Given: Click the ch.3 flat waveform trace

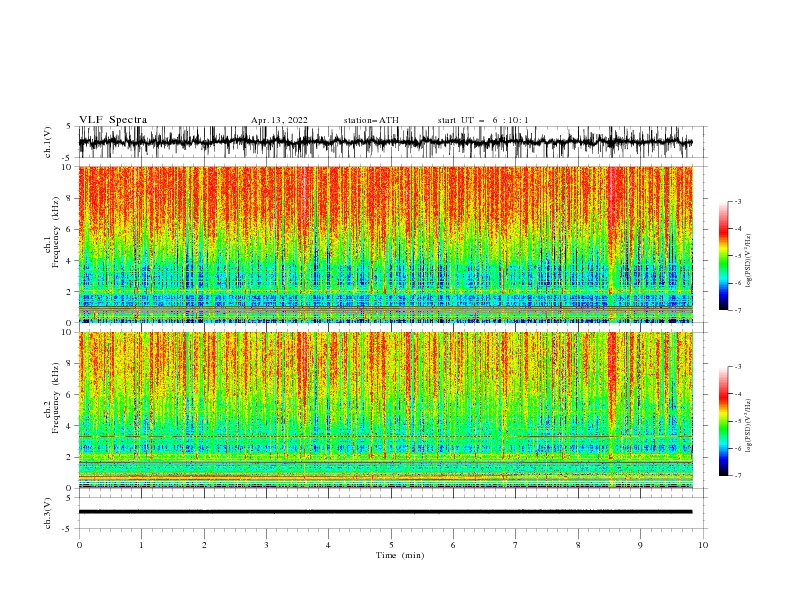Looking at the screenshot, I should click(385, 512).
